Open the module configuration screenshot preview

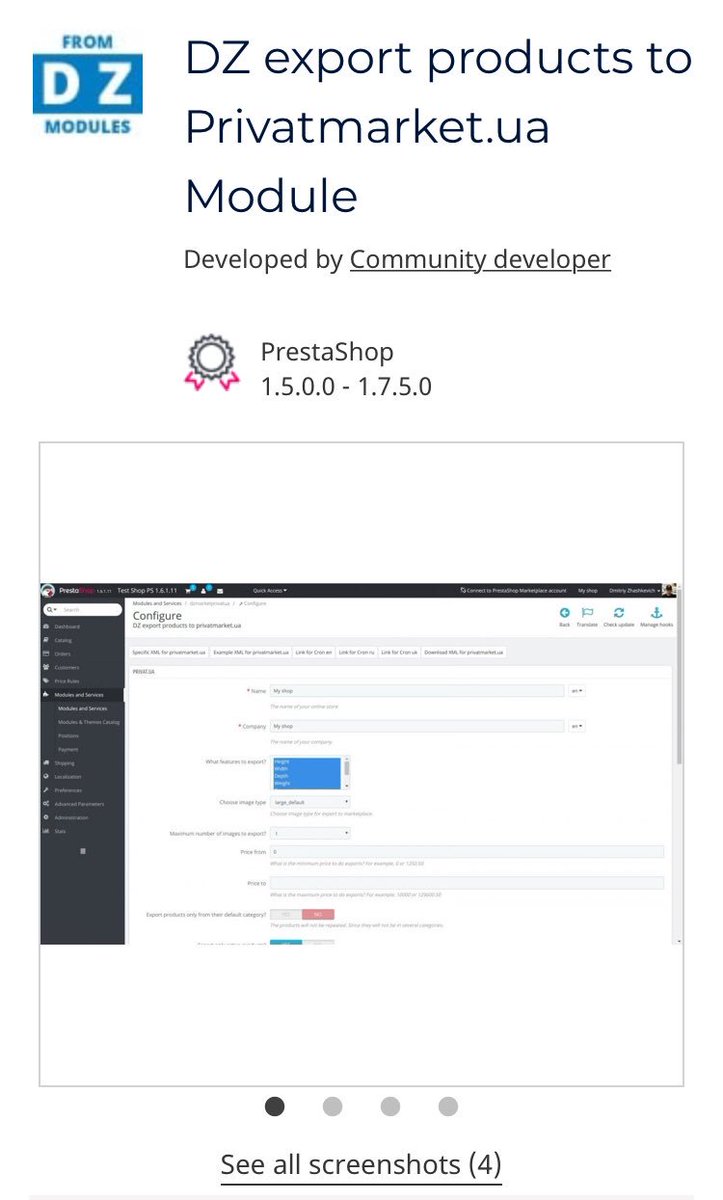(361, 764)
